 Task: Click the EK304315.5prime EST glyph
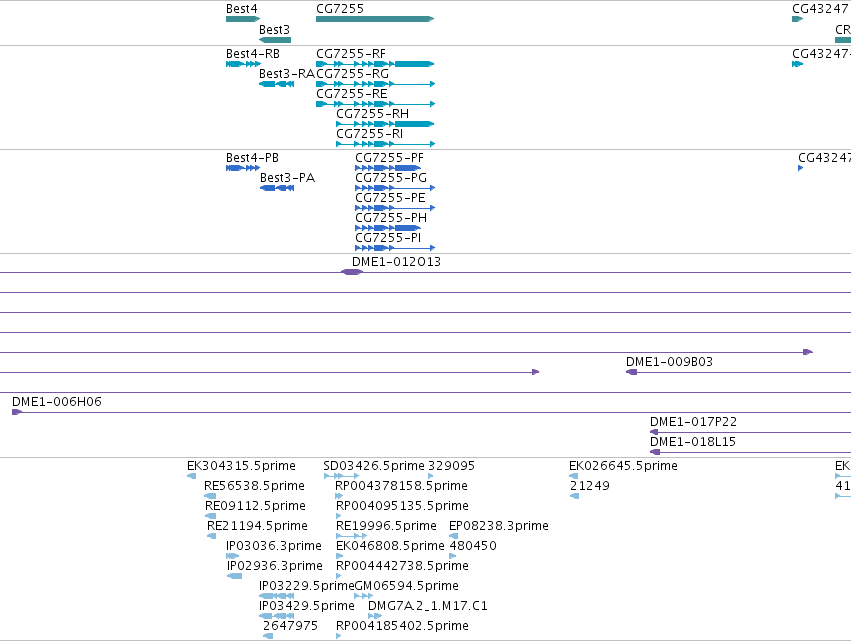click(x=192, y=476)
